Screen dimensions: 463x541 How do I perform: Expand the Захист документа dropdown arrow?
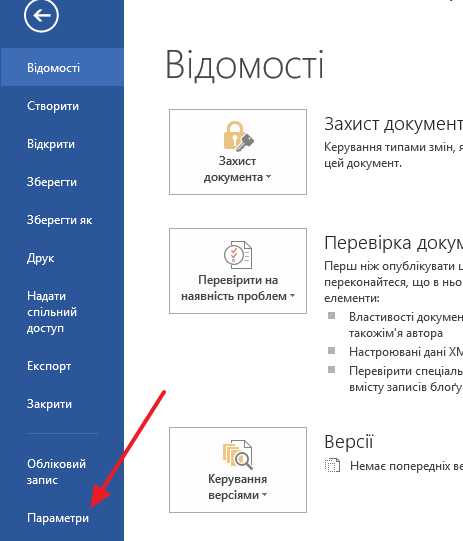click(x=268, y=177)
